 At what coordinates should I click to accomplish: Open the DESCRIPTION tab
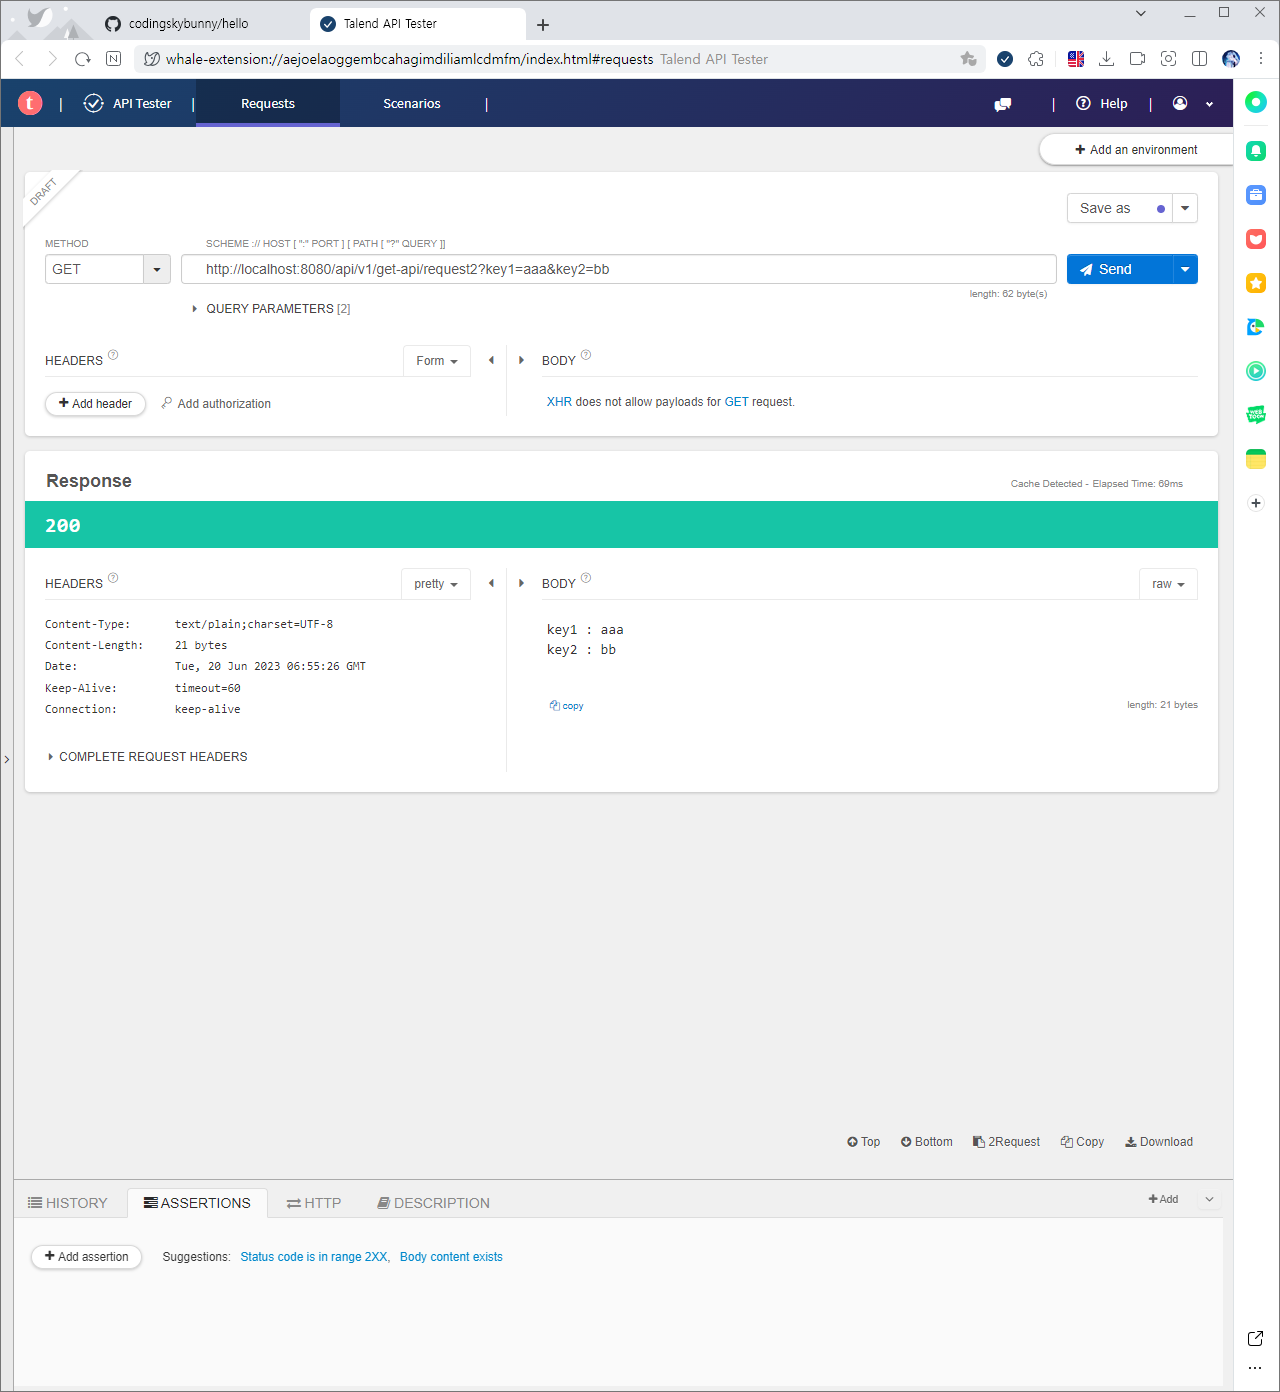point(434,1203)
